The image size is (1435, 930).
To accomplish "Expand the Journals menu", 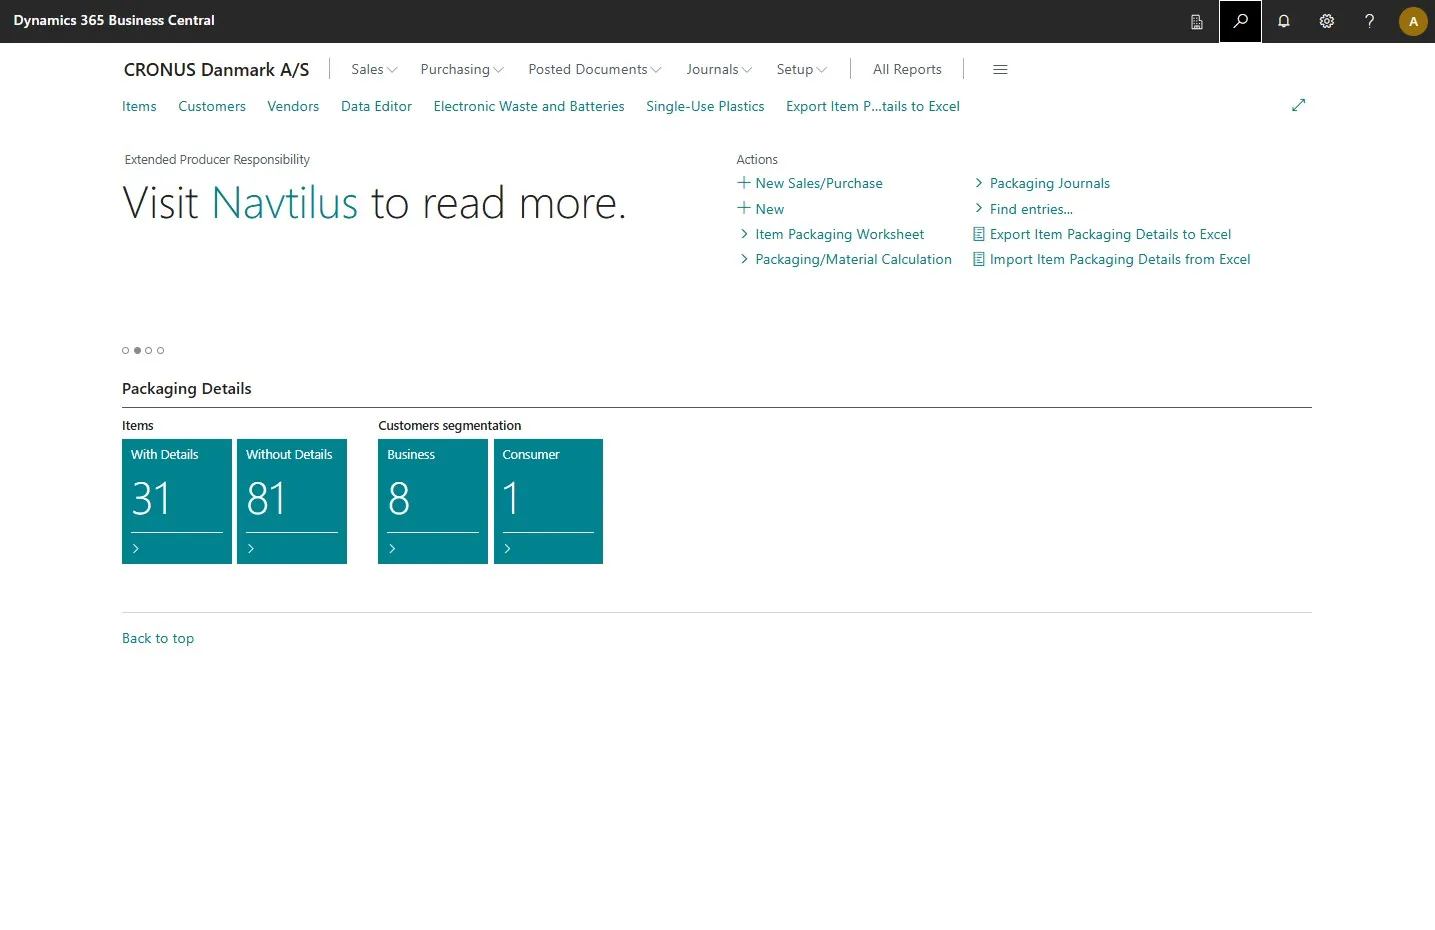I will click(x=719, y=69).
